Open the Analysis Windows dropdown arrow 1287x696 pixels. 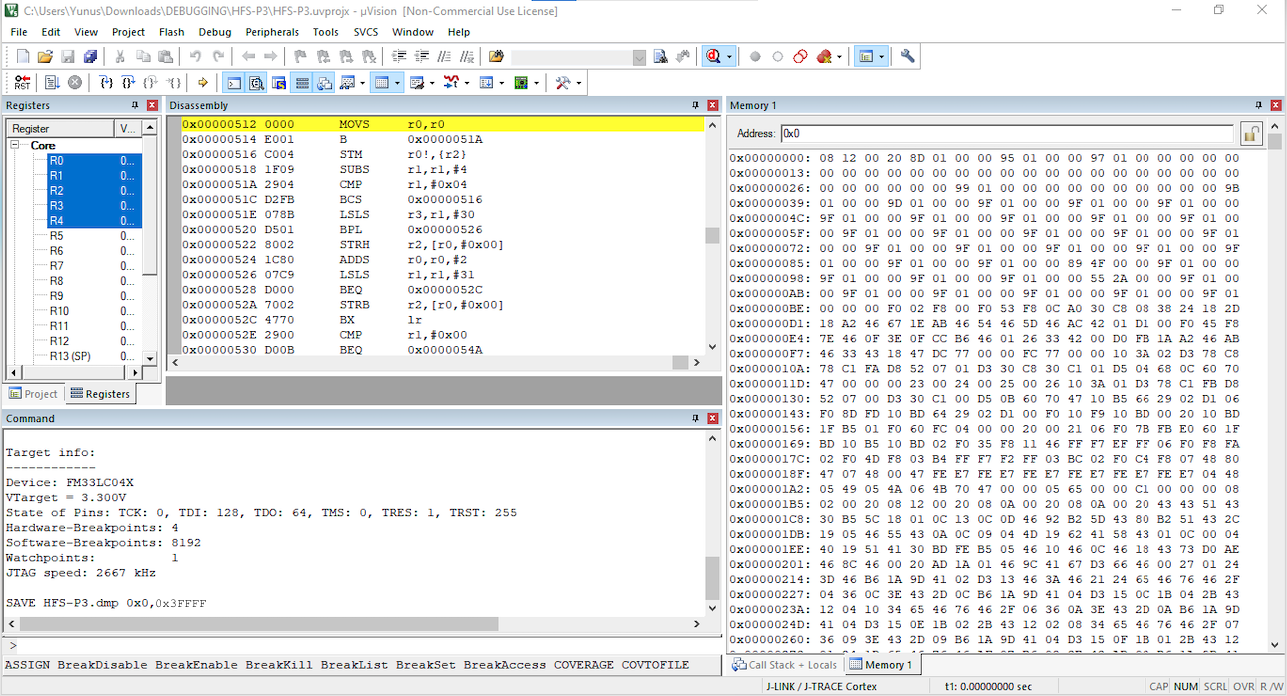467,83
